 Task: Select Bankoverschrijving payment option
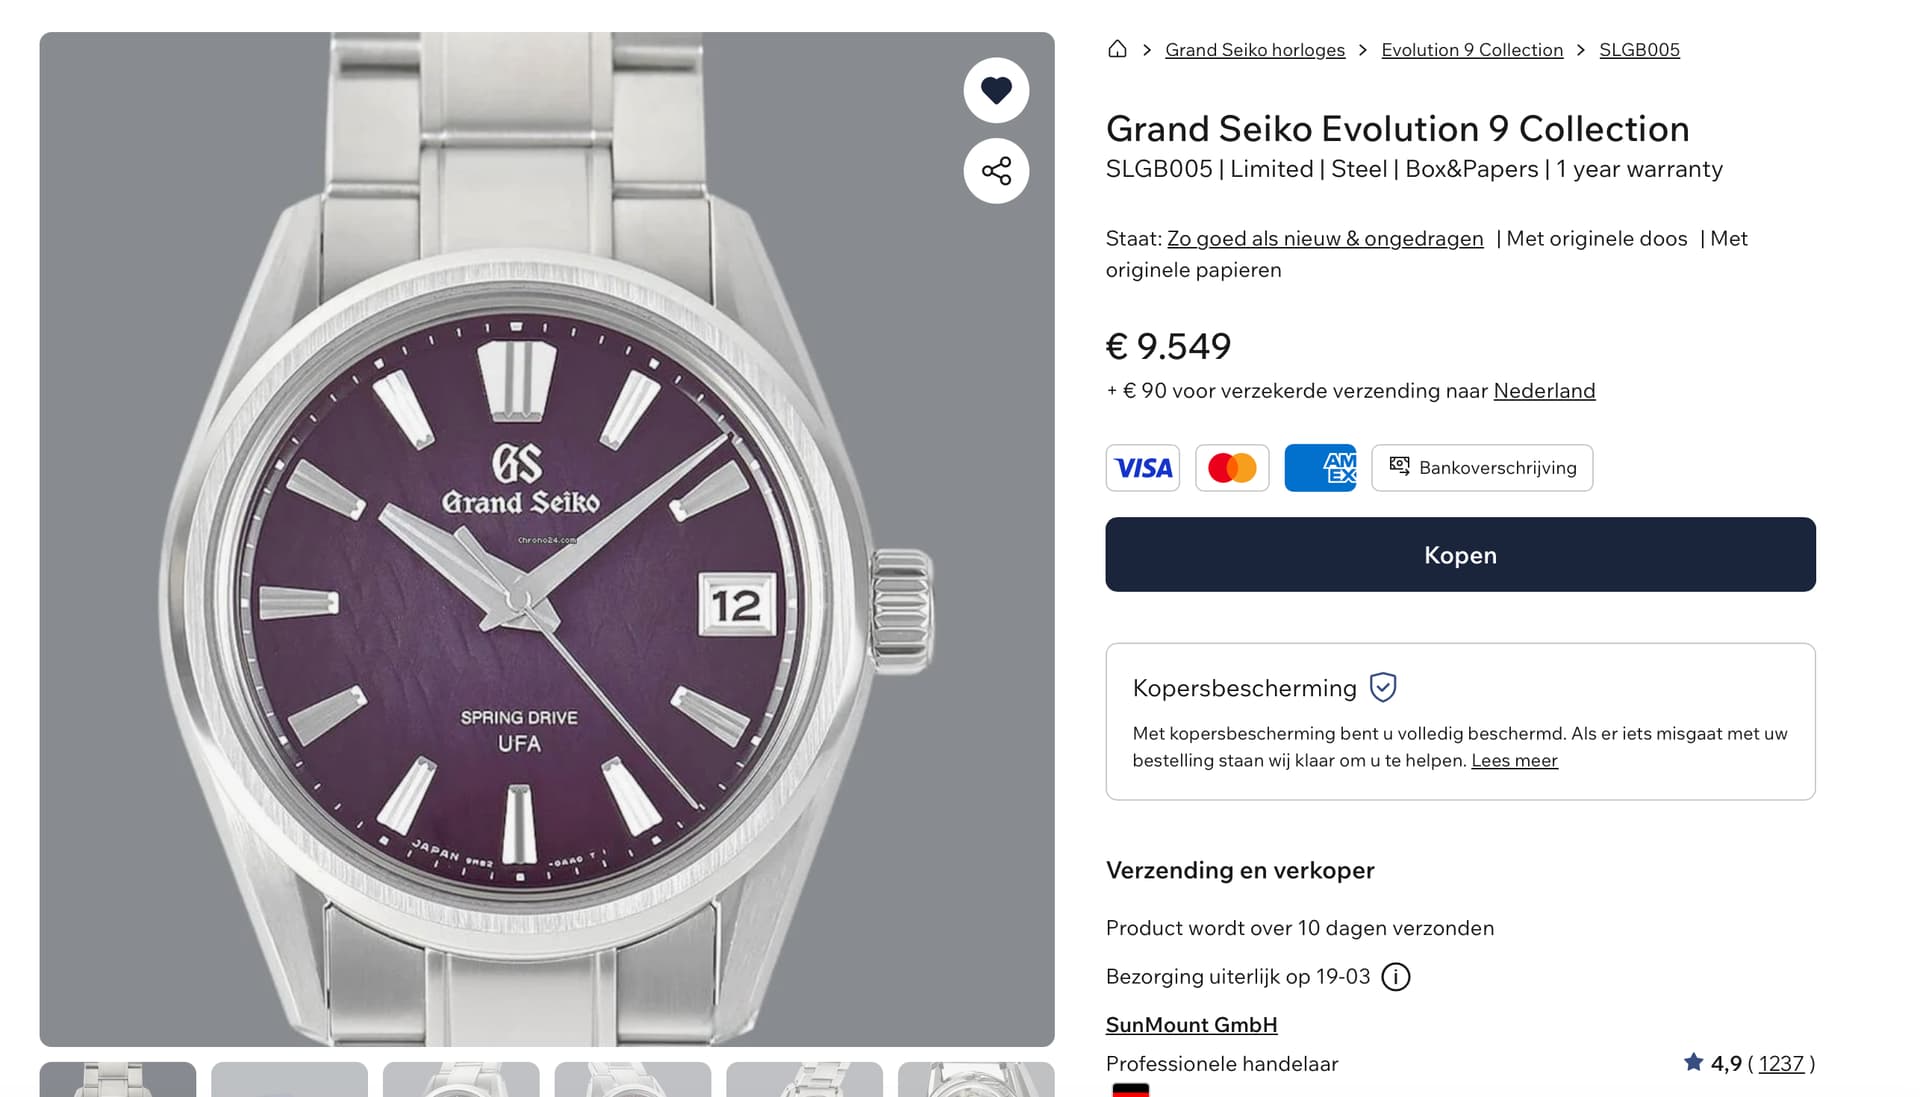coord(1482,468)
